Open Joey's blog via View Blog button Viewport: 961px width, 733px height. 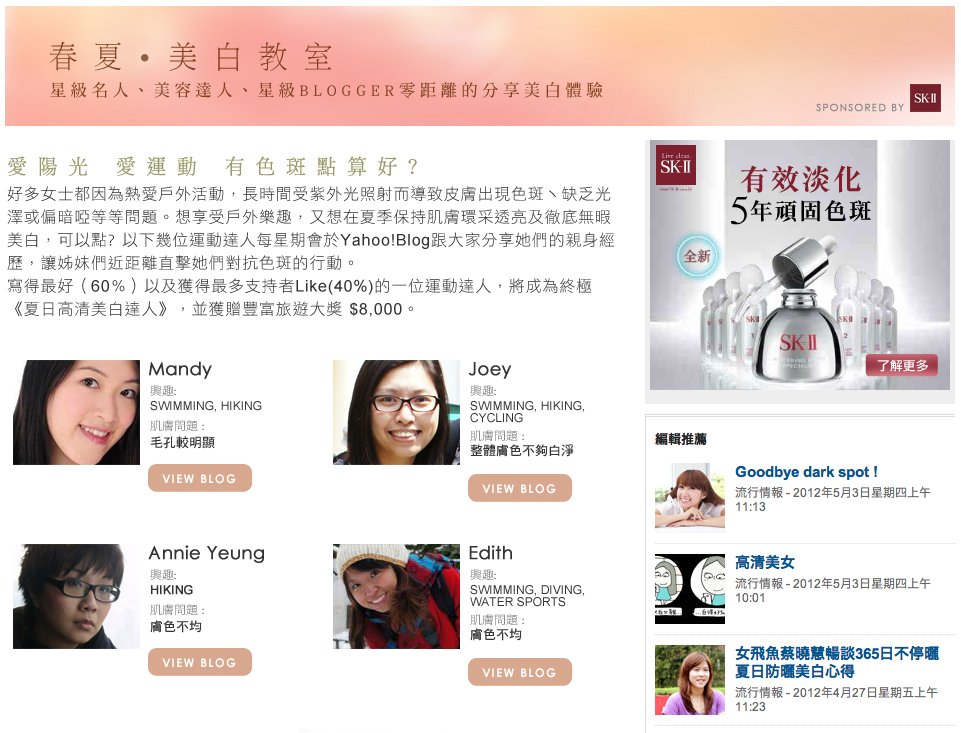coord(520,488)
